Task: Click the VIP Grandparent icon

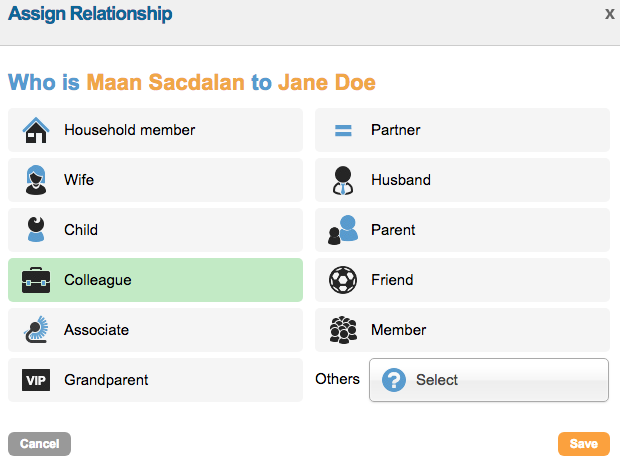Action: point(36,380)
